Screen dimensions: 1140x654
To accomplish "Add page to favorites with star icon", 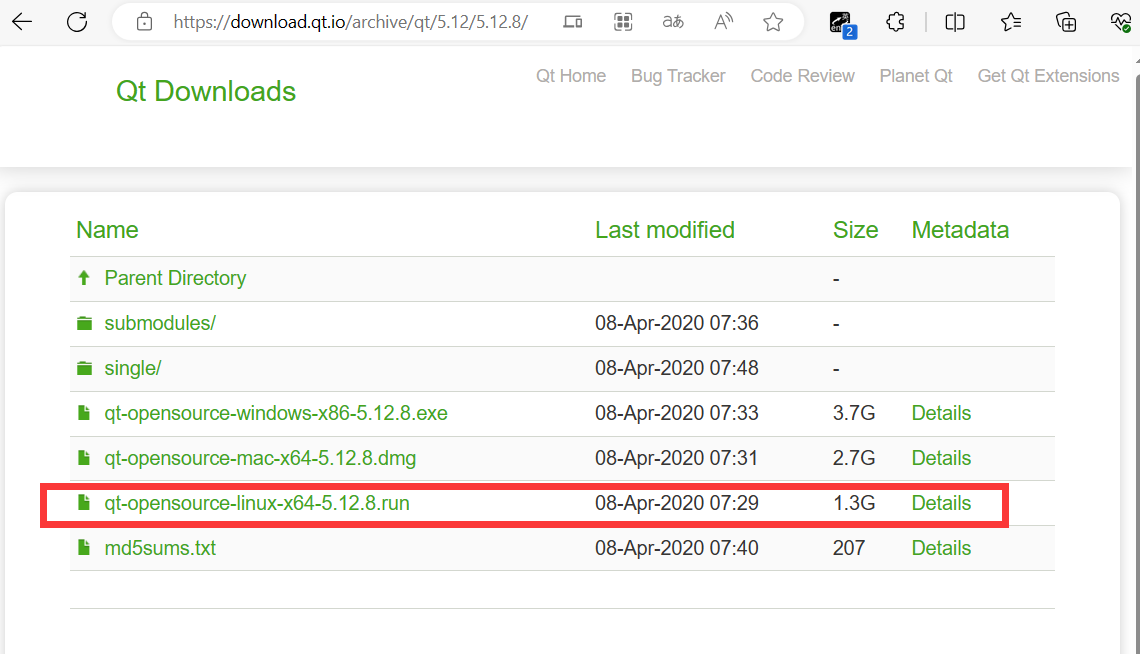I will 773,22.
